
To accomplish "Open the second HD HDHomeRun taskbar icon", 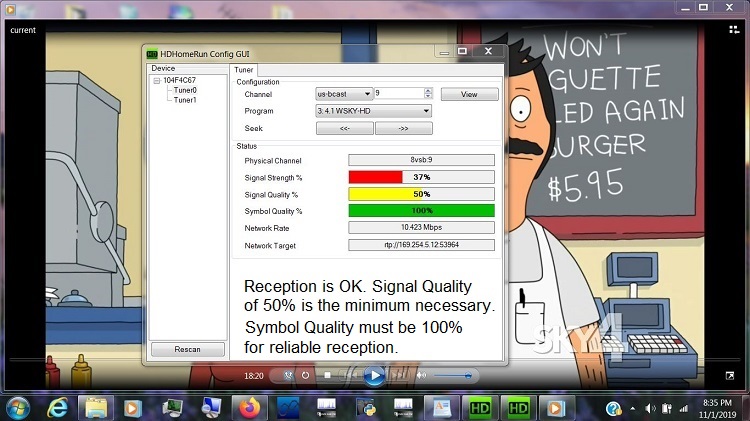I will (518, 408).
